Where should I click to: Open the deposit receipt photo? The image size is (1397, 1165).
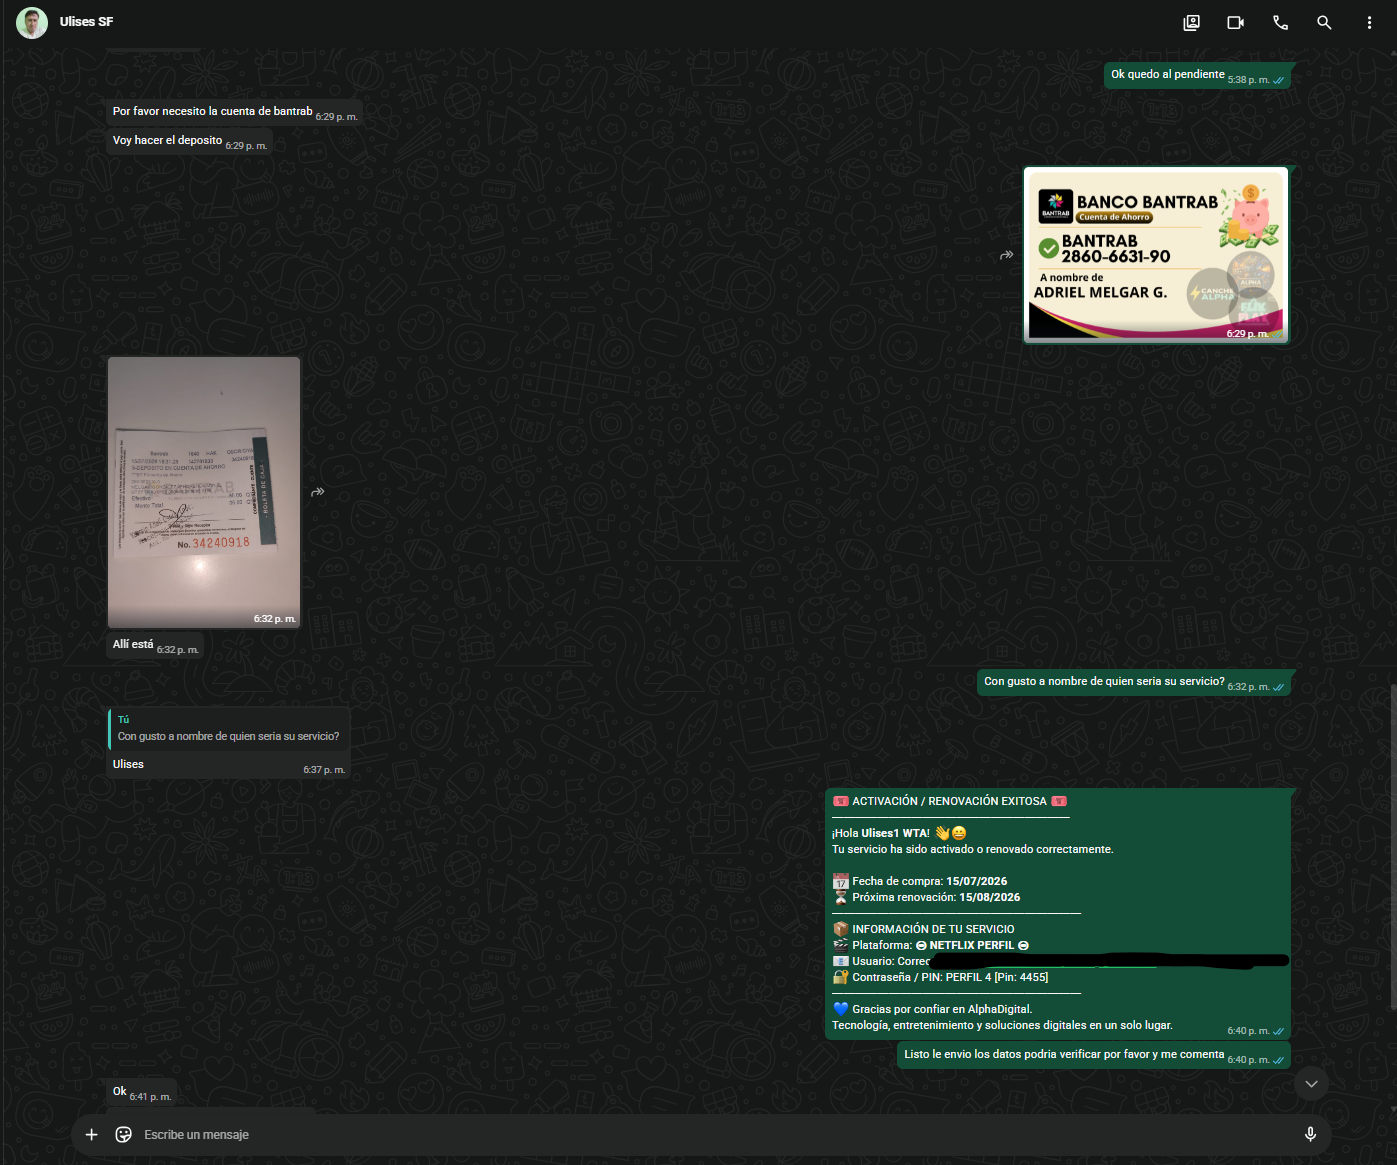pyautogui.click(x=204, y=492)
